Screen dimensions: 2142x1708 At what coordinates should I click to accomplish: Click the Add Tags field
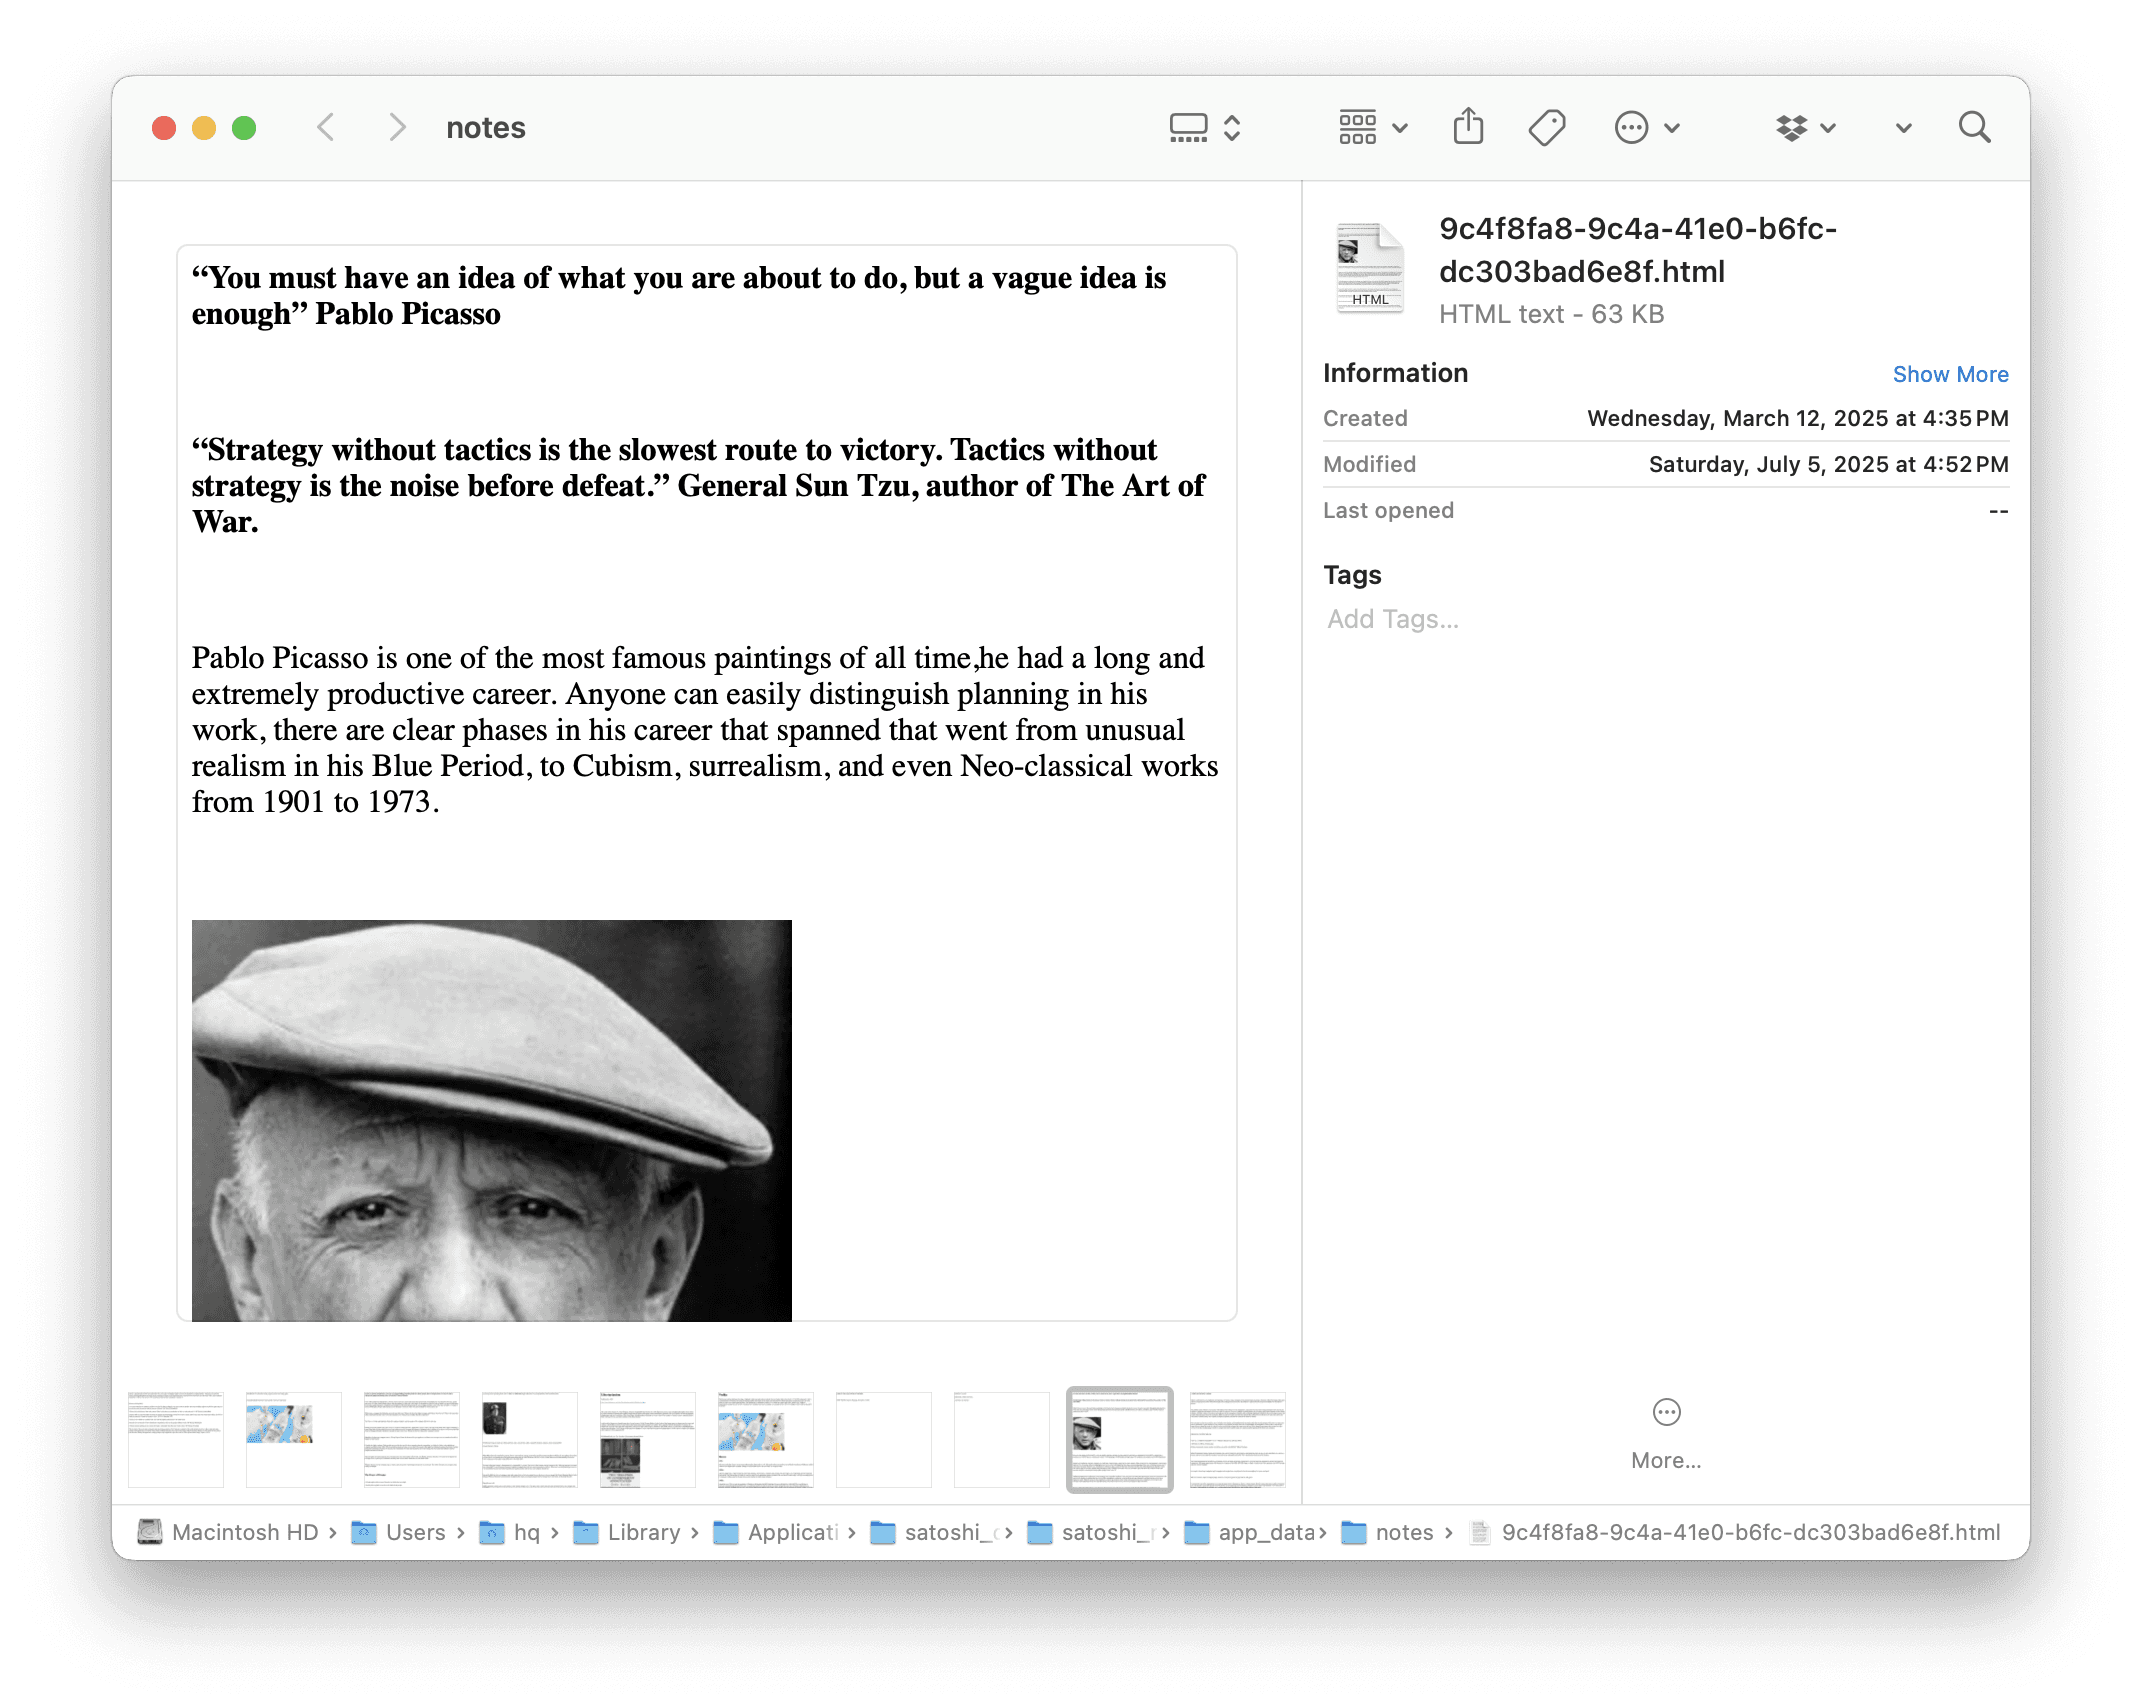[x=1393, y=619]
